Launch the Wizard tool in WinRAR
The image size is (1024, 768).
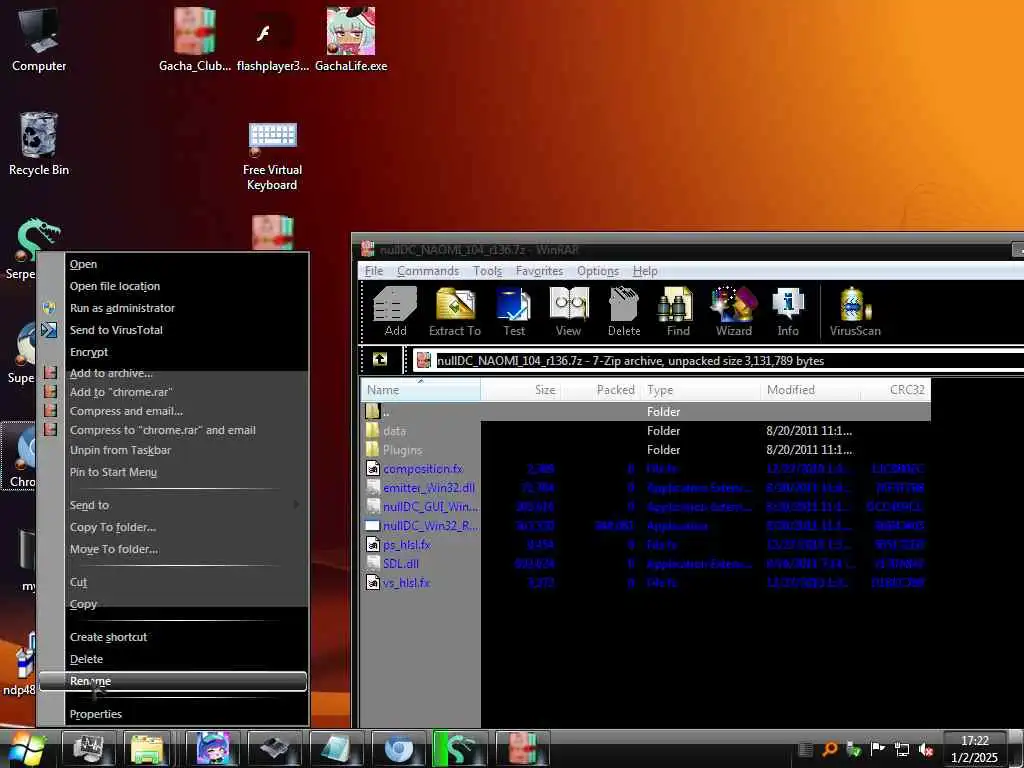pyautogui.click(x=734, y=312)
